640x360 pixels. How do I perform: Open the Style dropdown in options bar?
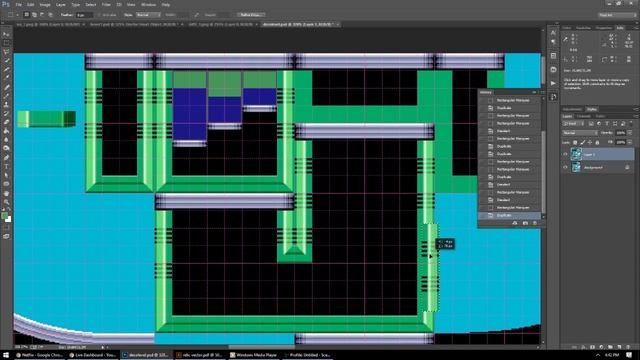coord(149,15)
